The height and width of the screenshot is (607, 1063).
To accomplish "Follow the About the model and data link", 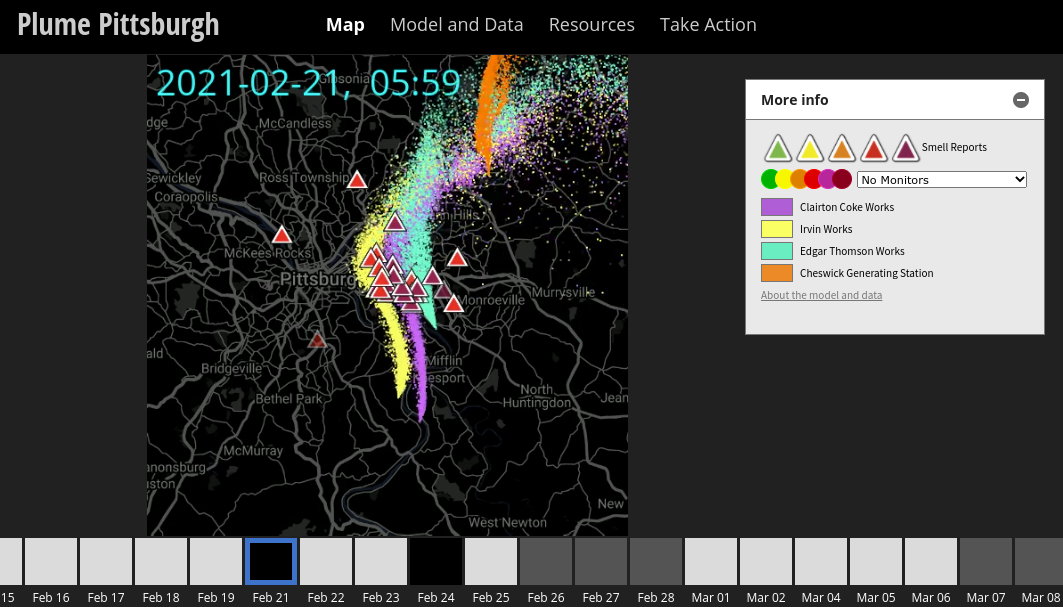I will click(x=821, y=295).
